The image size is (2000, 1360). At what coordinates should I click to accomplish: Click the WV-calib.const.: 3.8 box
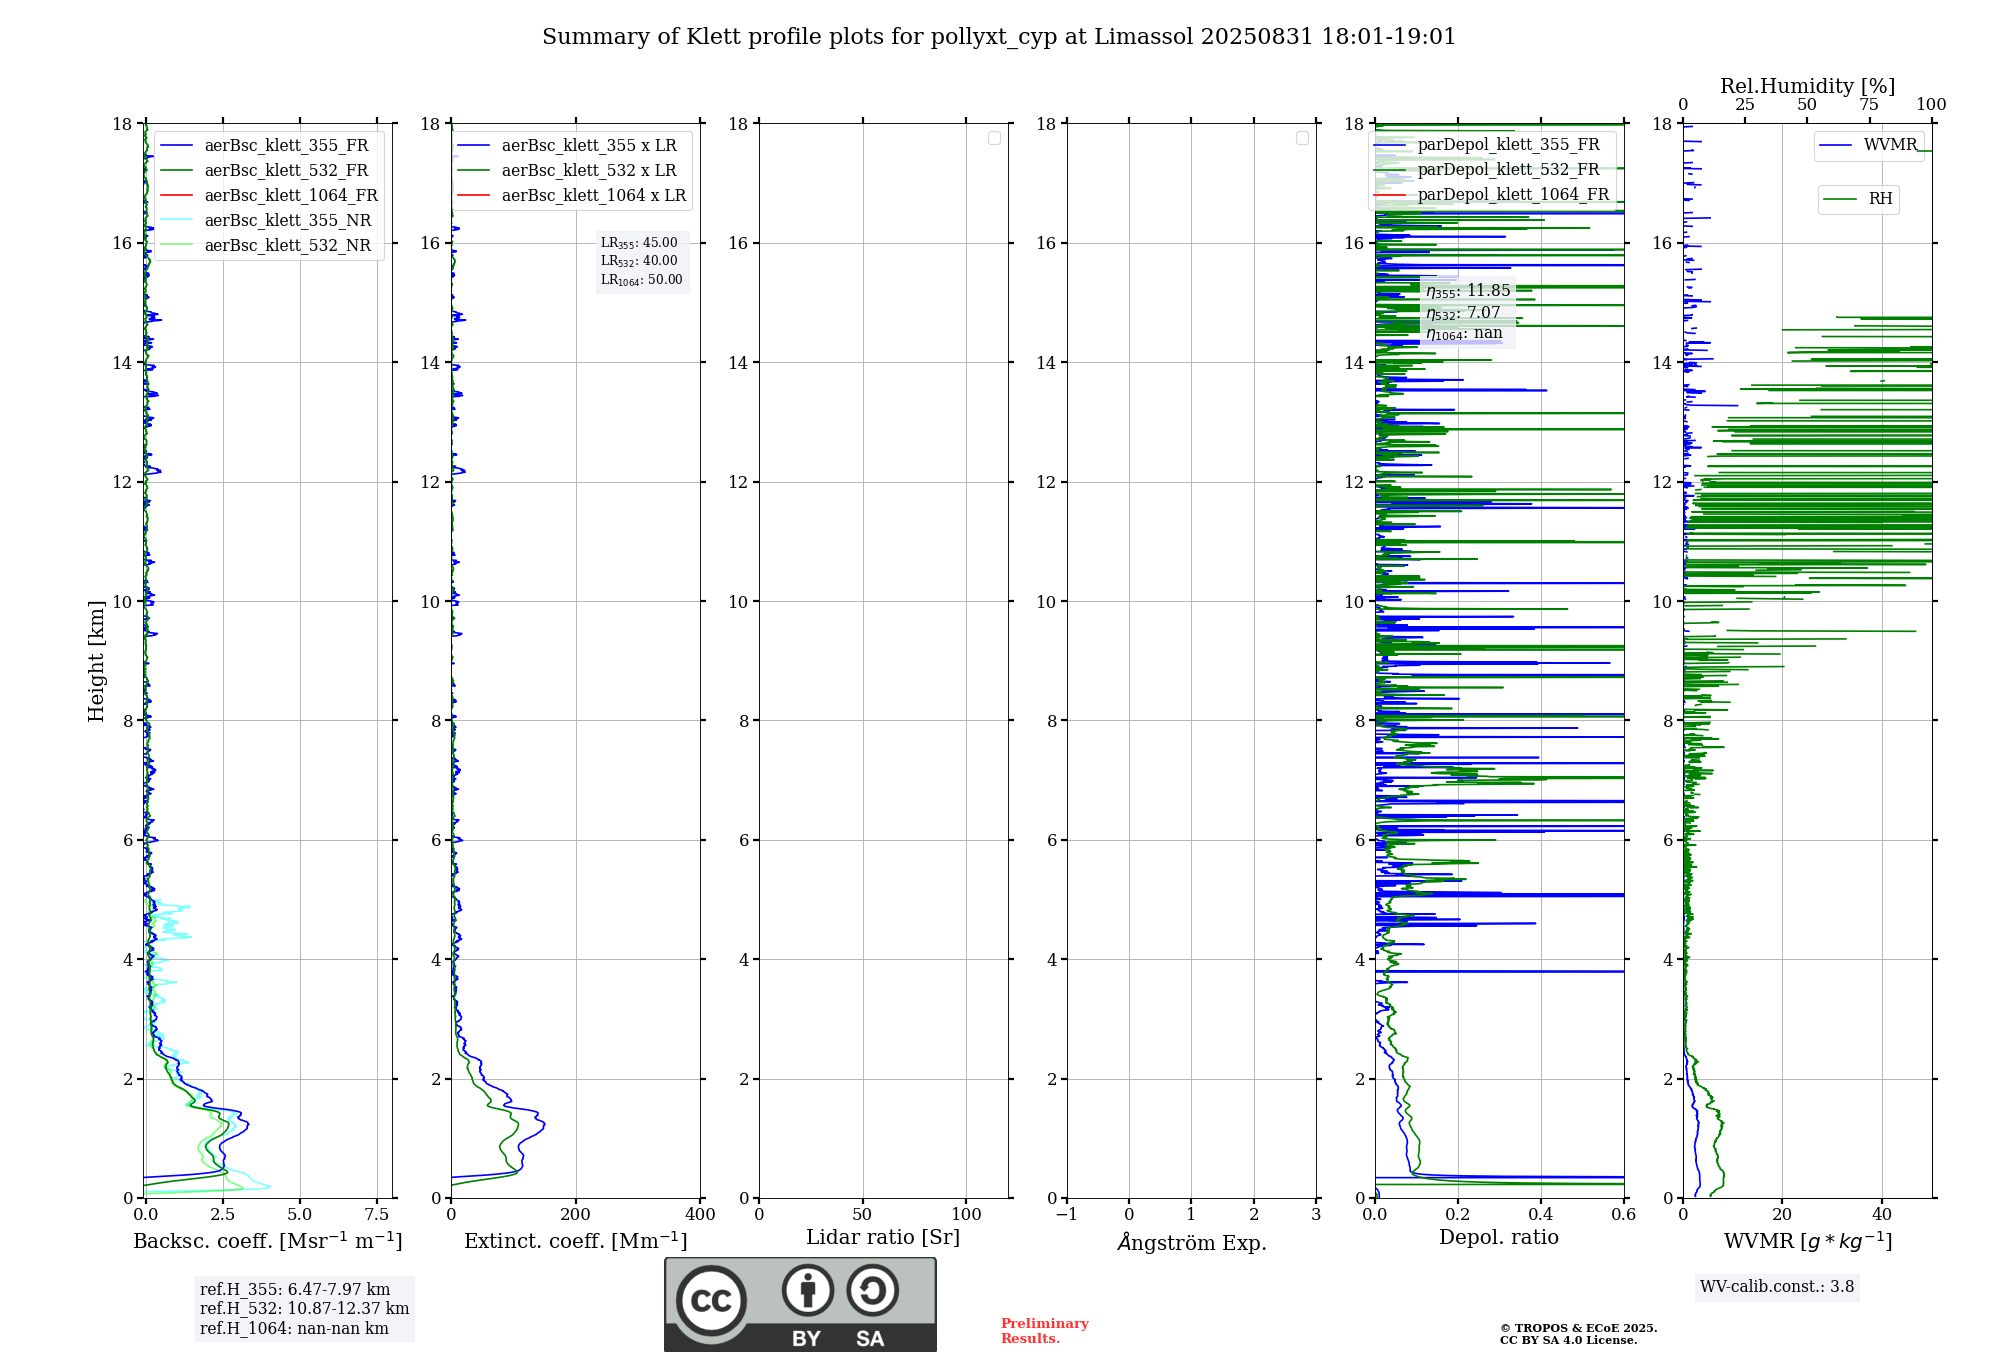[x=1777, y=1287]
